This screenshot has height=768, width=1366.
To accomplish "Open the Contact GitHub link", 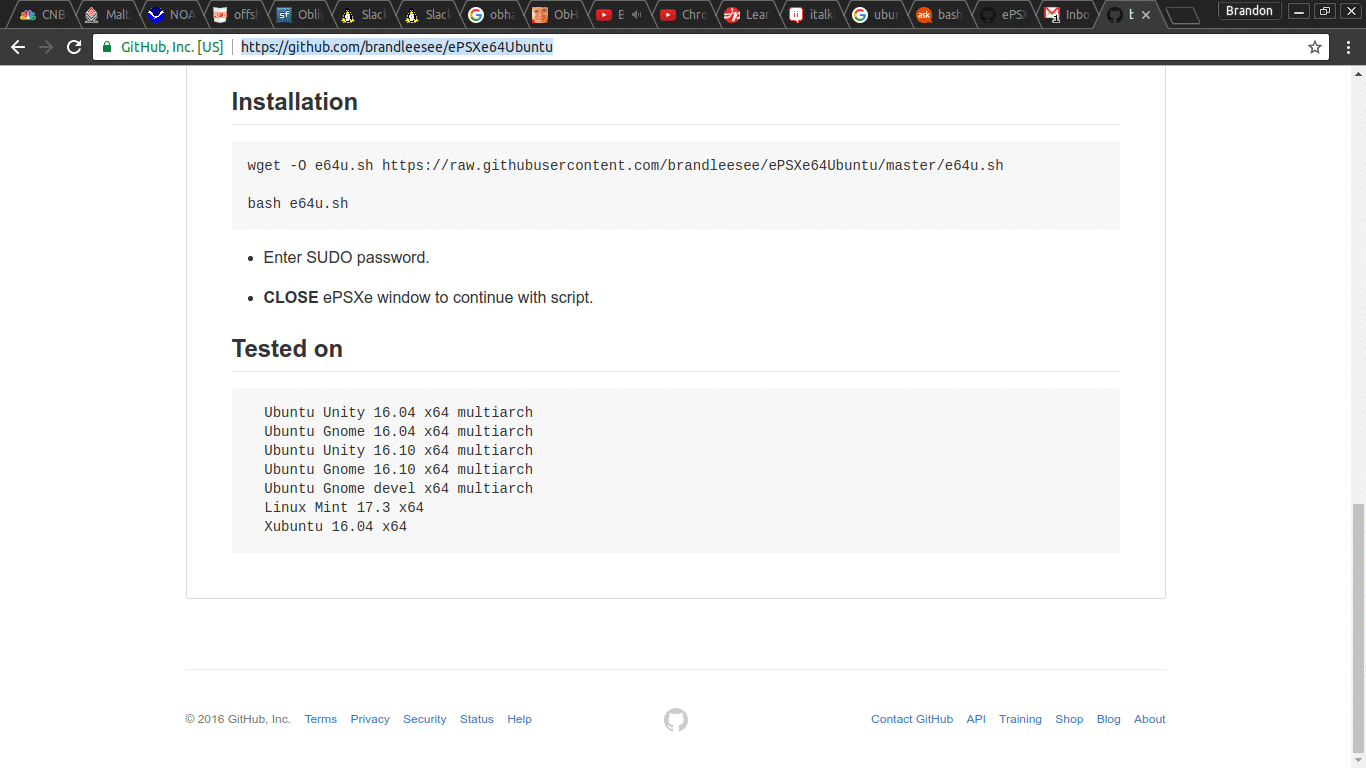I will 912,719.
